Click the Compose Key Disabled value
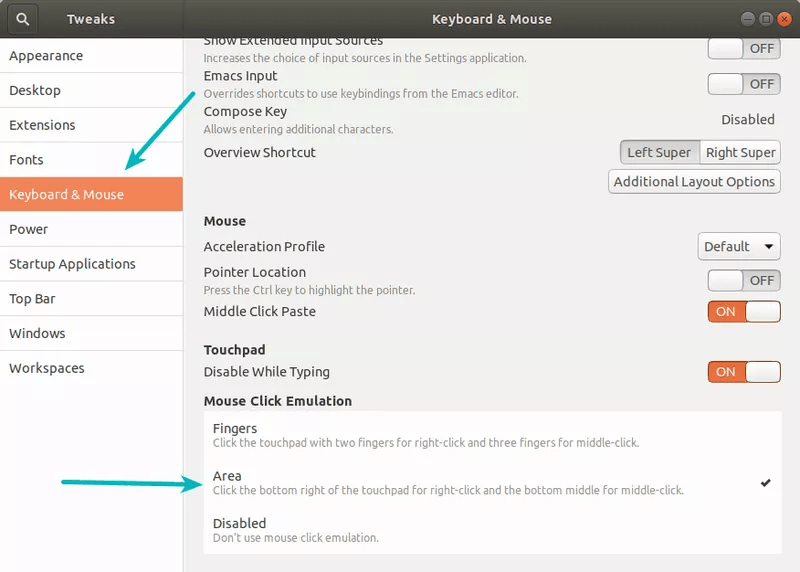Image resolution: width=800 pixels, height=572 pixels. [x=747, y=119]
